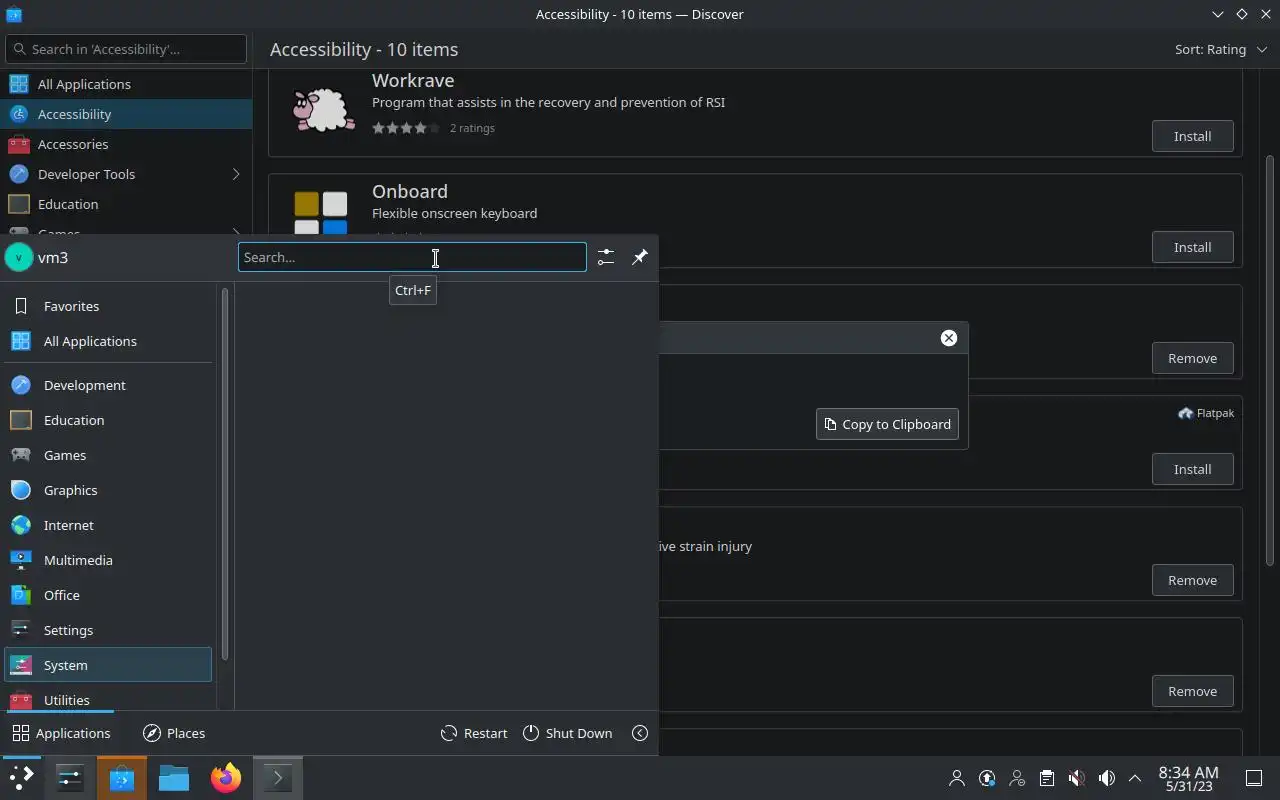Switch to the Places tab
Screen dimensions: 1280x800
click(x=174, y=733)
